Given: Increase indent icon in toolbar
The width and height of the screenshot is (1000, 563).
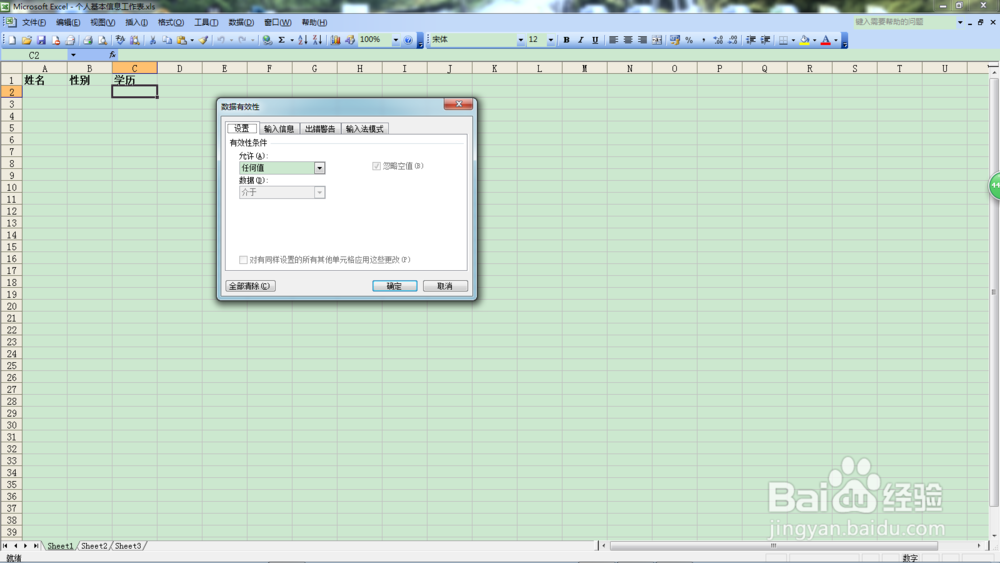Looking at the screenshot, I should 766,40.
